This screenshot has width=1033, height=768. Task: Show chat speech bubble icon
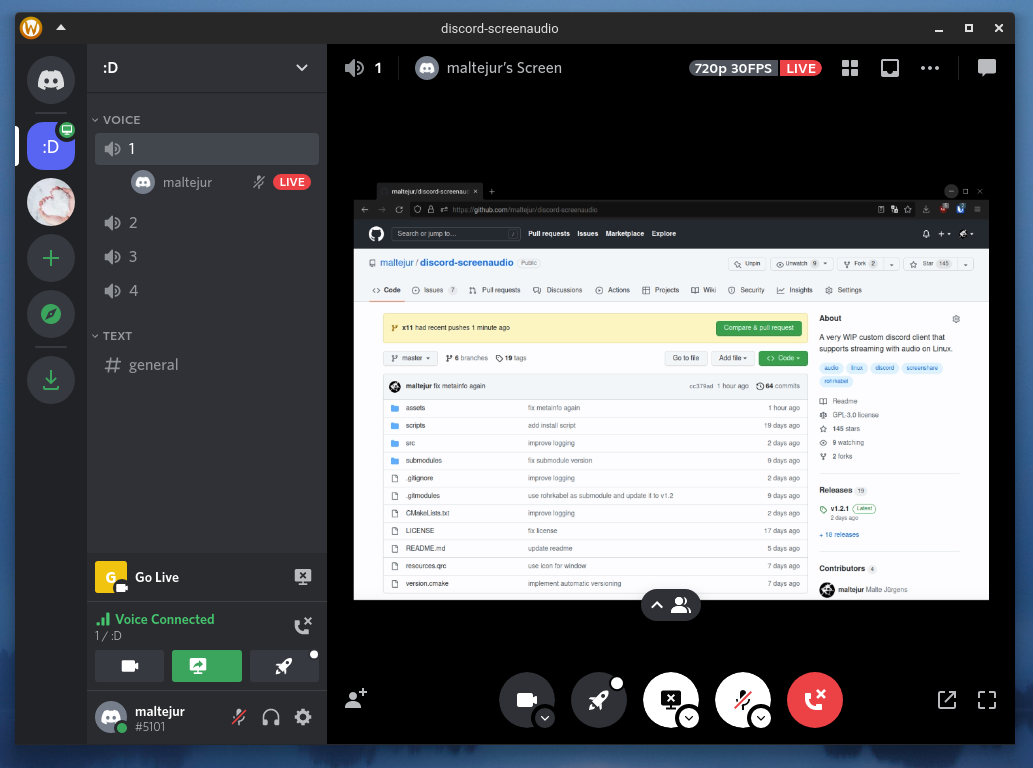point(987,68)
